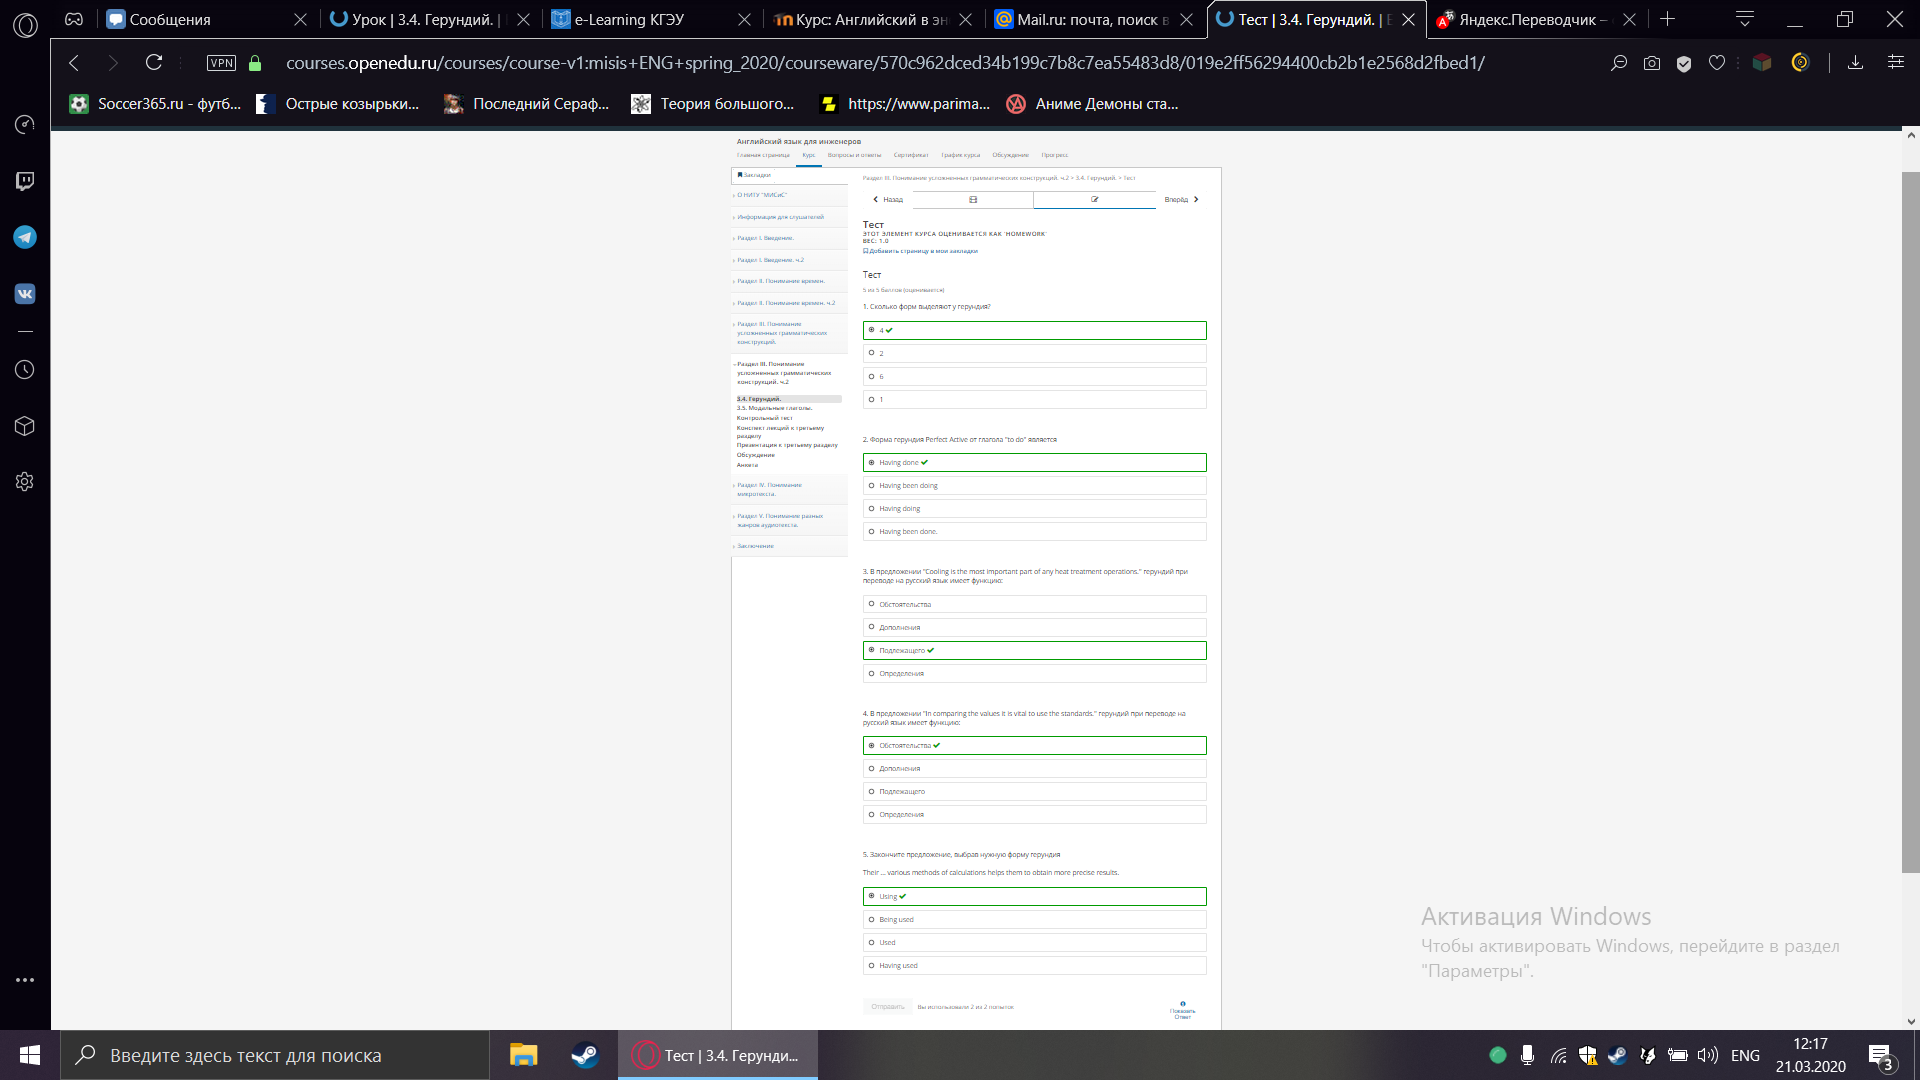Open a new tab with the plus button
This screenshot has height=1080, width=1920.
[x=1667, y=19]
